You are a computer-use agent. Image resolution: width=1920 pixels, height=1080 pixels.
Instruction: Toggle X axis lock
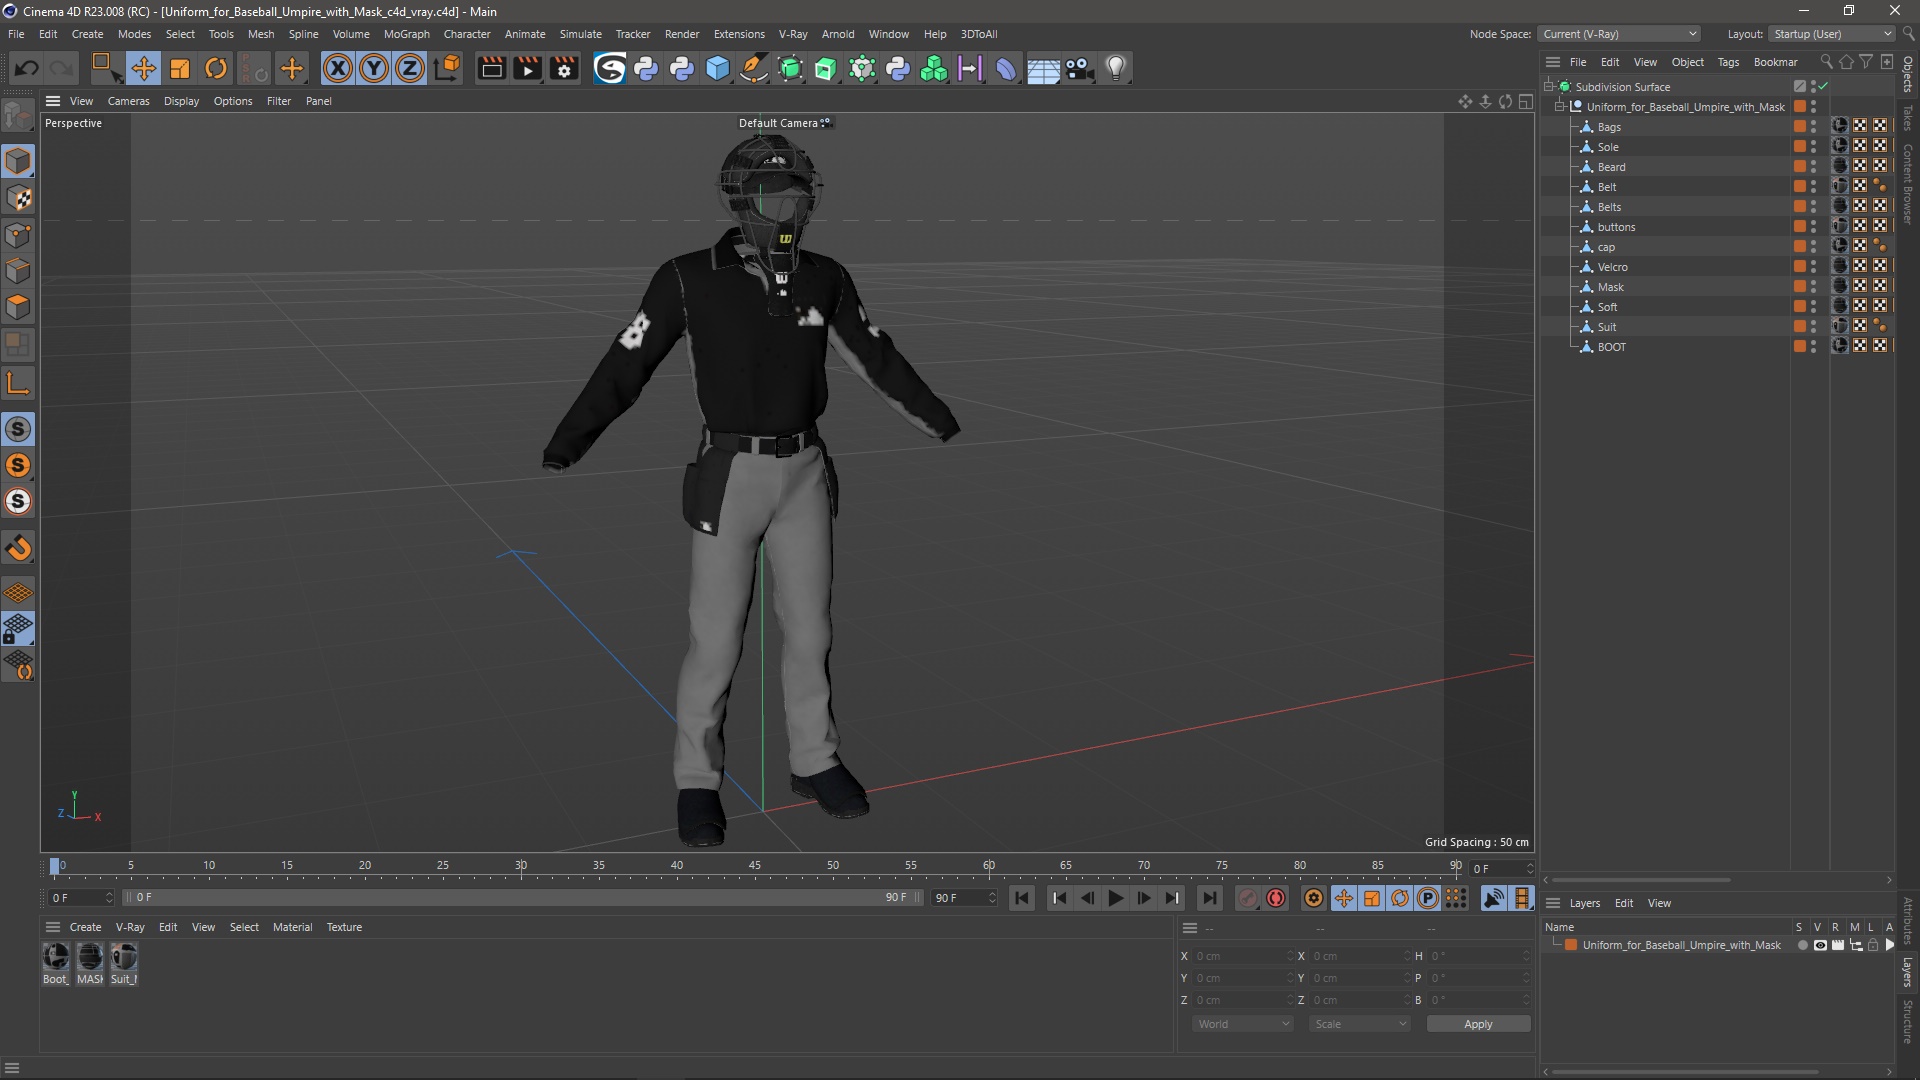click(338, 68)
